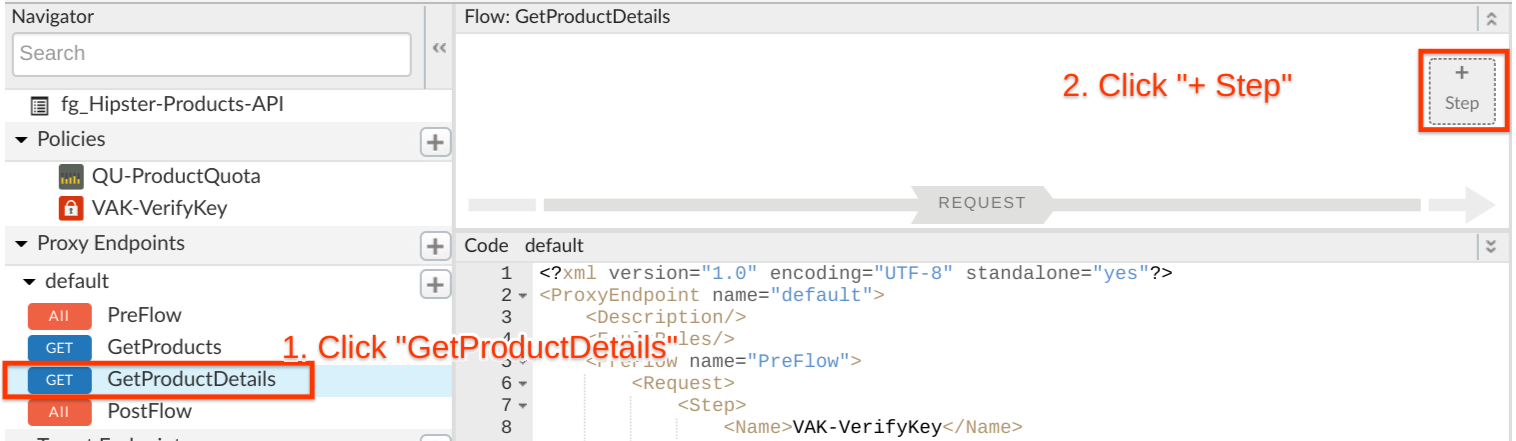The width and height of the screenshot is (1516, 441).
Task: Collapse the Code pane using down chevrons
Action: point(1492,246)
